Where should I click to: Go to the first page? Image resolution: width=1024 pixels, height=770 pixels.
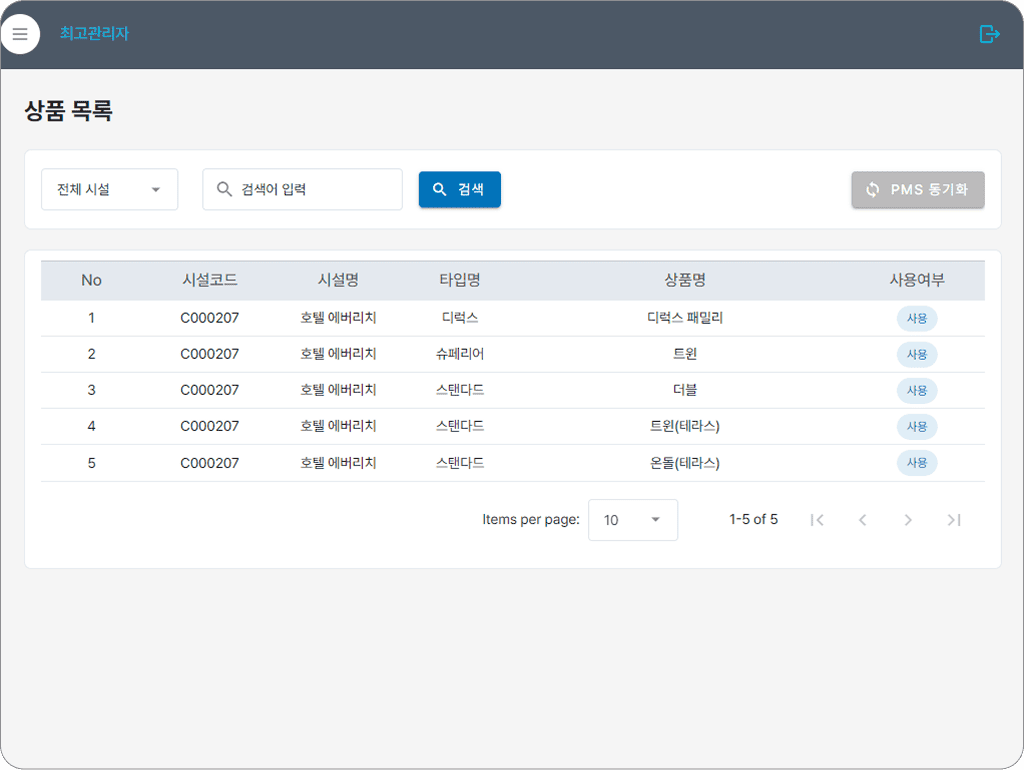coord(817,520)
